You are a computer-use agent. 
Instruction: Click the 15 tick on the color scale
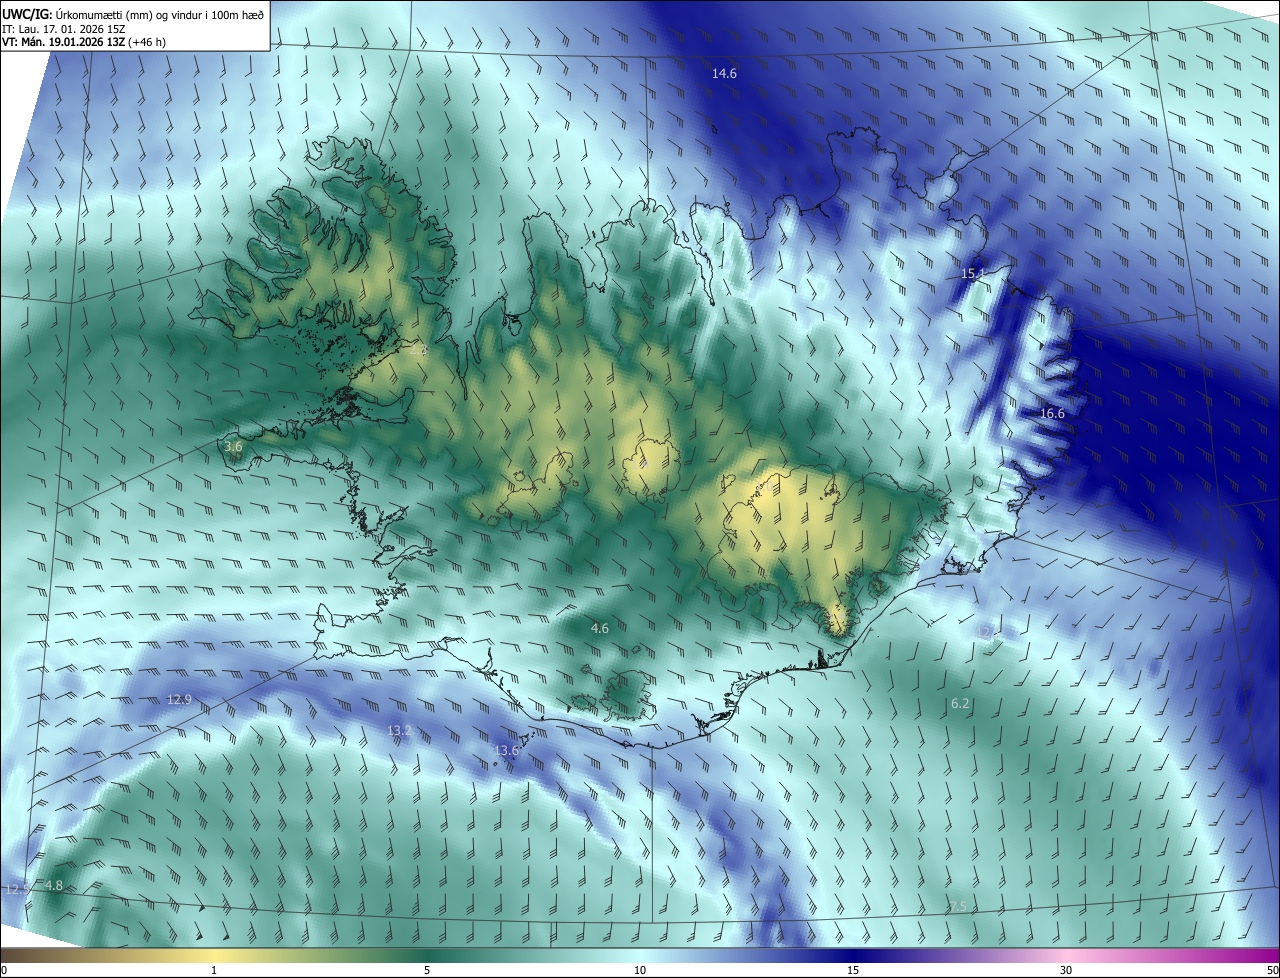pos(853,970)
